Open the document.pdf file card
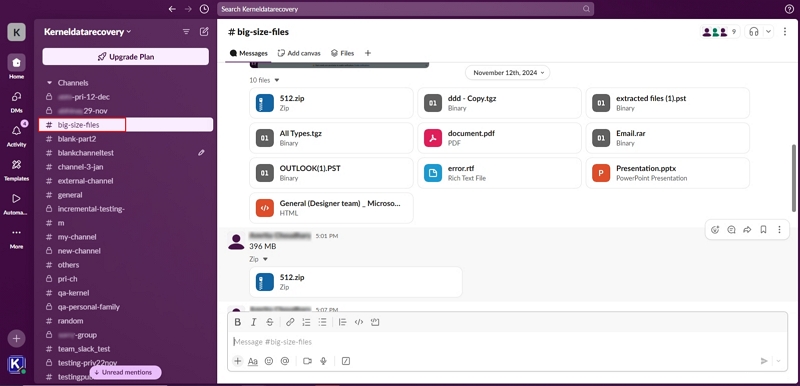This screenshot has height=386, width=800. [499, 138]
